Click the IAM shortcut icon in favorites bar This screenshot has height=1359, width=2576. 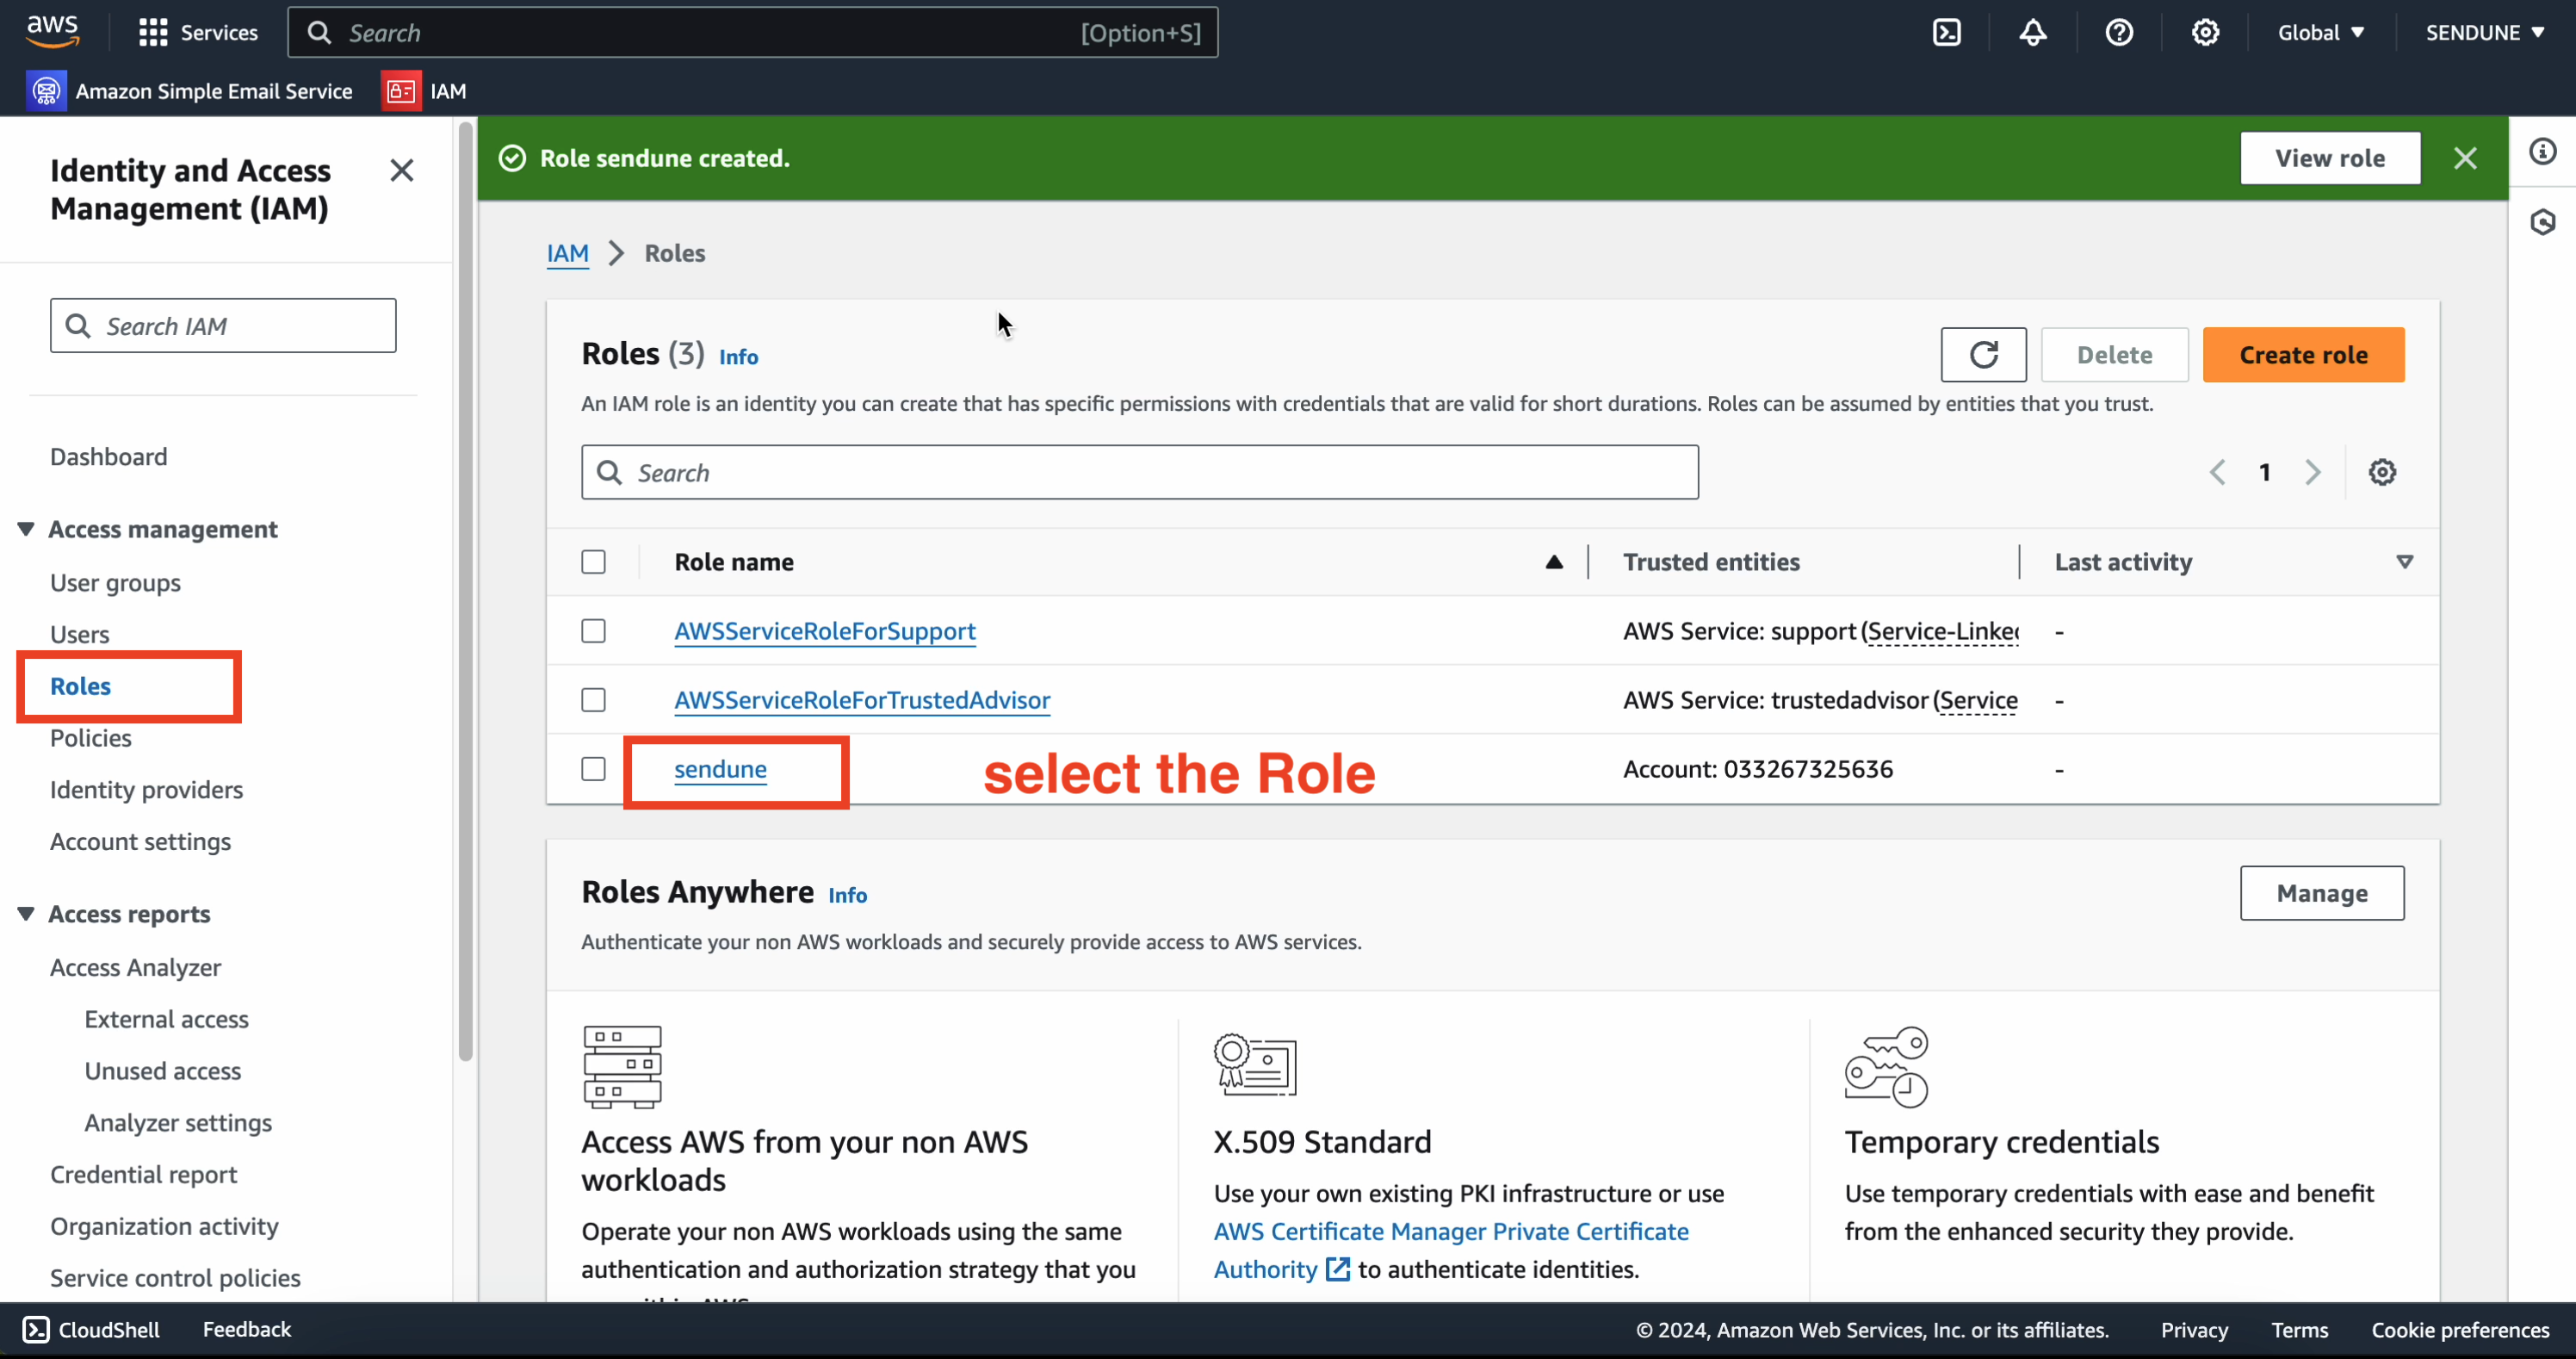tap(401, 91)
